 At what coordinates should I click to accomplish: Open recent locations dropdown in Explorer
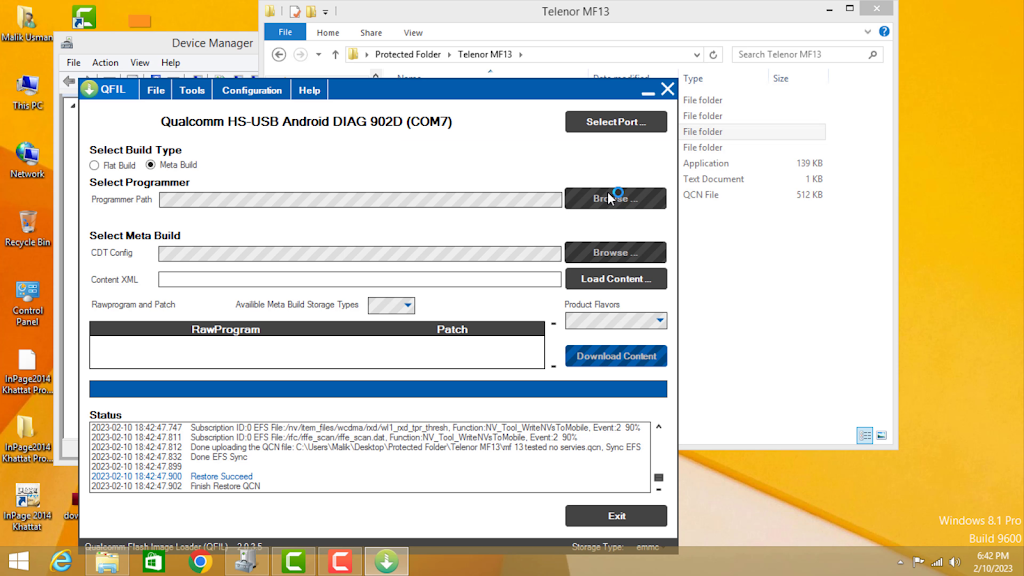(x=319, y=55)
